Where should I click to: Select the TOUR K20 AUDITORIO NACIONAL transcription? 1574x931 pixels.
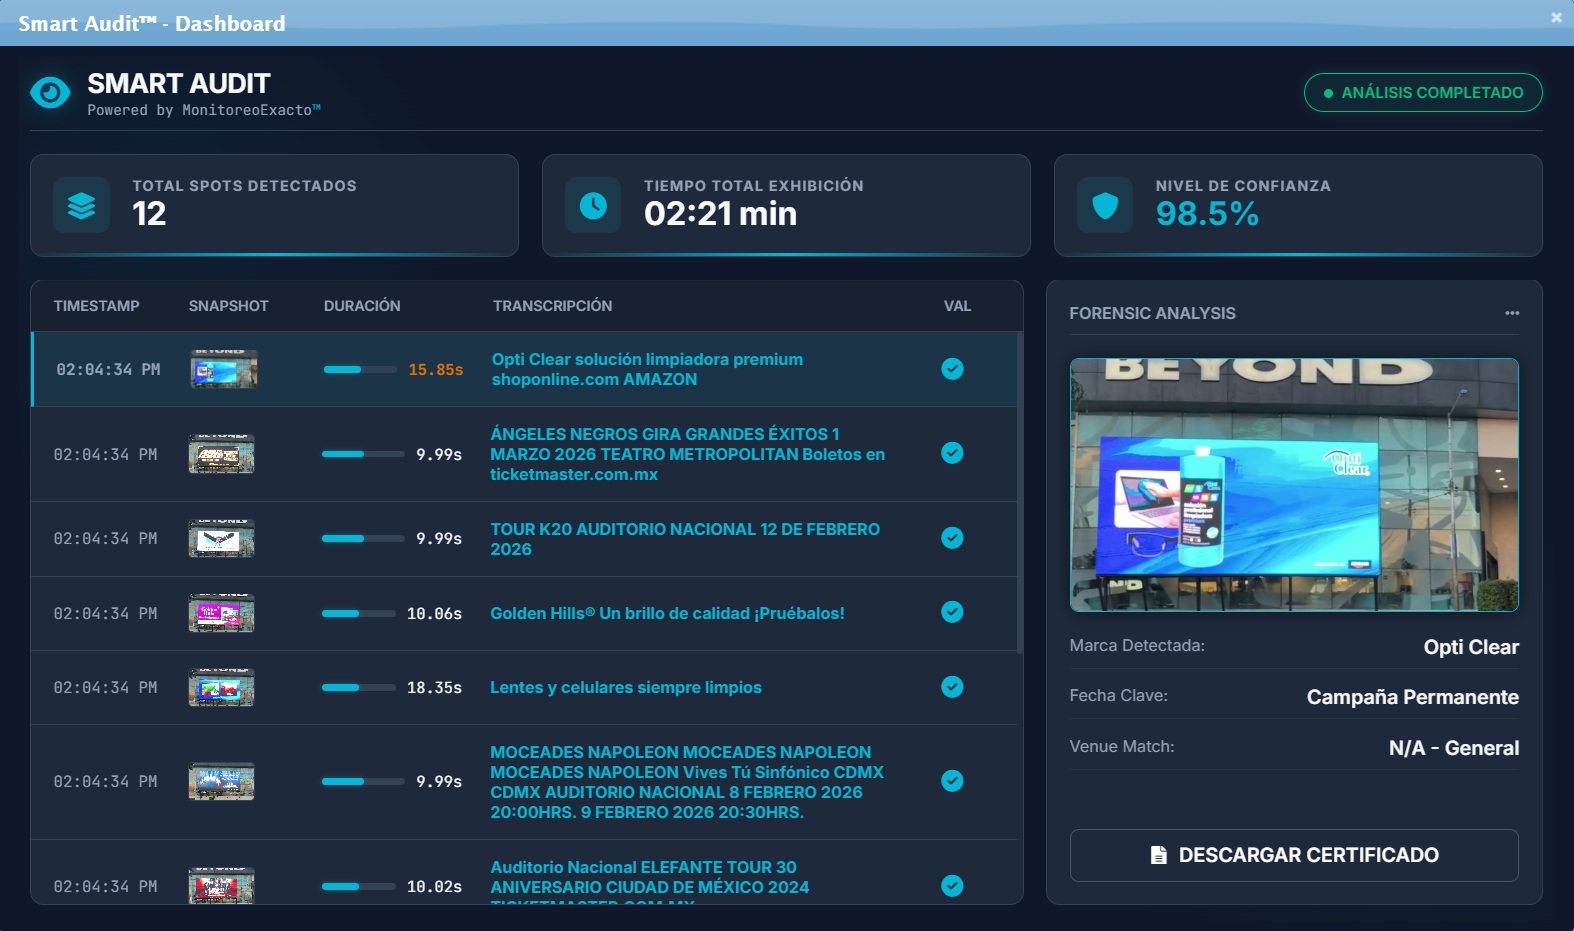(x=685, y=539)
